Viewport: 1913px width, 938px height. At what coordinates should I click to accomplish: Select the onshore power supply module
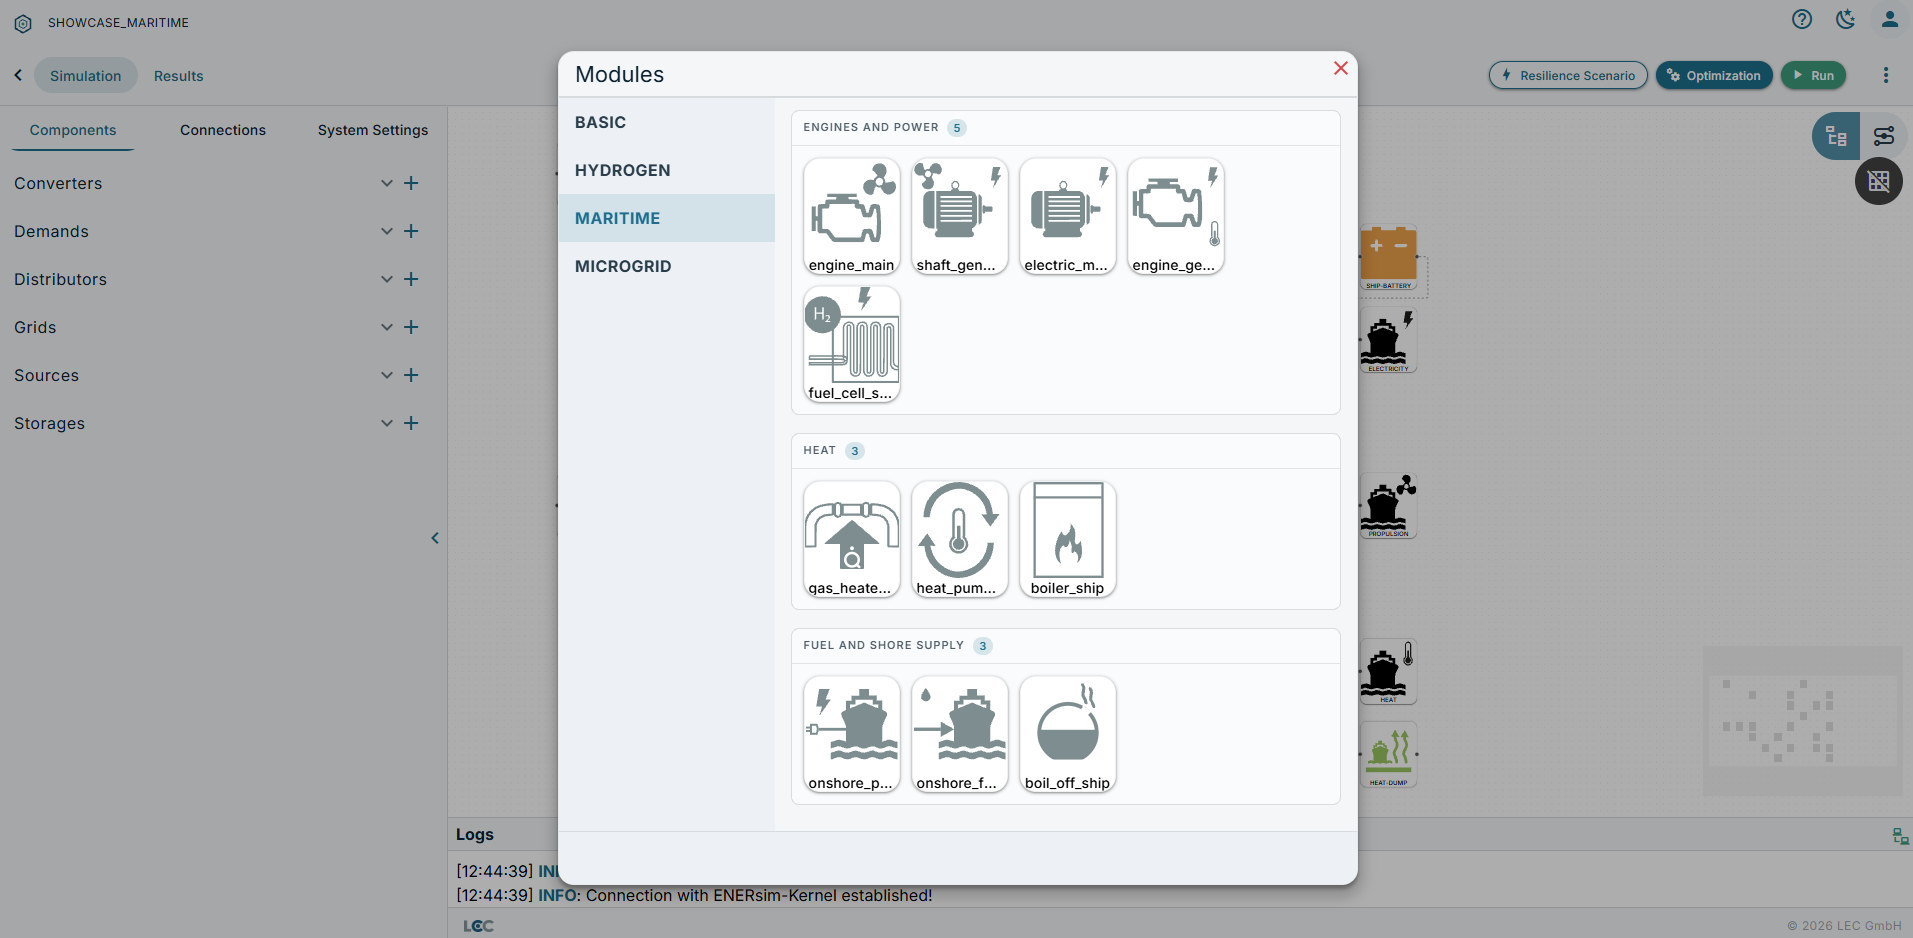(x=851, y=734)
